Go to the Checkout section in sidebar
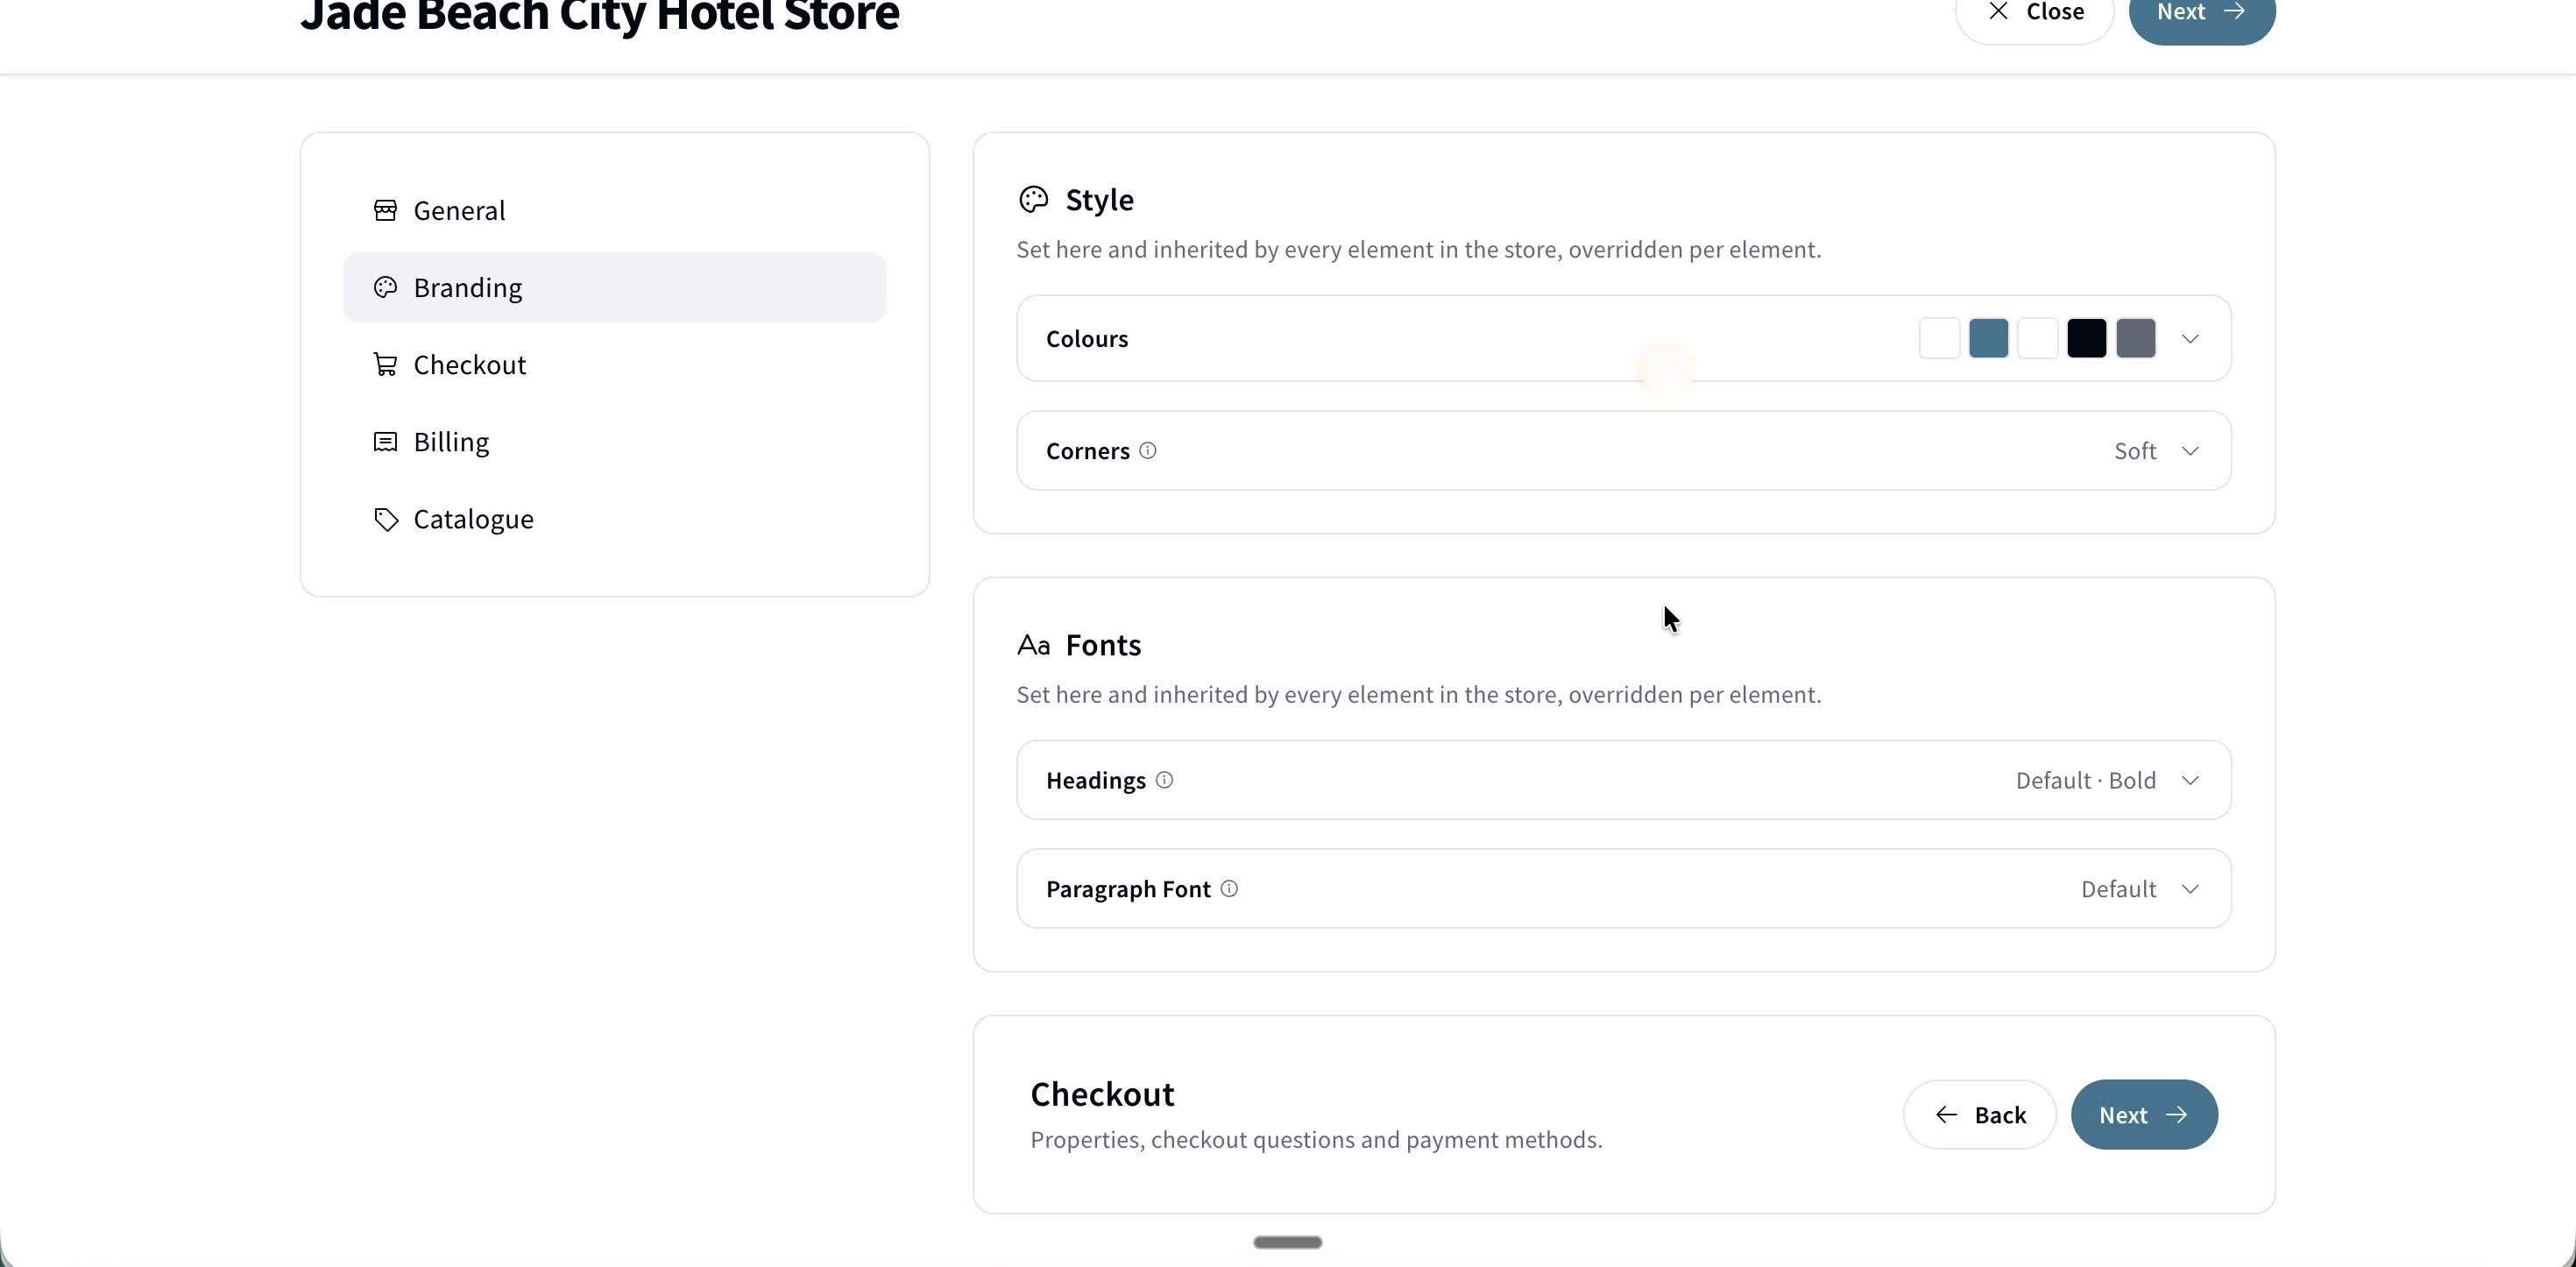The height and width of the screenshot is (1267, 2576). pyautogui.click(x=614, y=364)
